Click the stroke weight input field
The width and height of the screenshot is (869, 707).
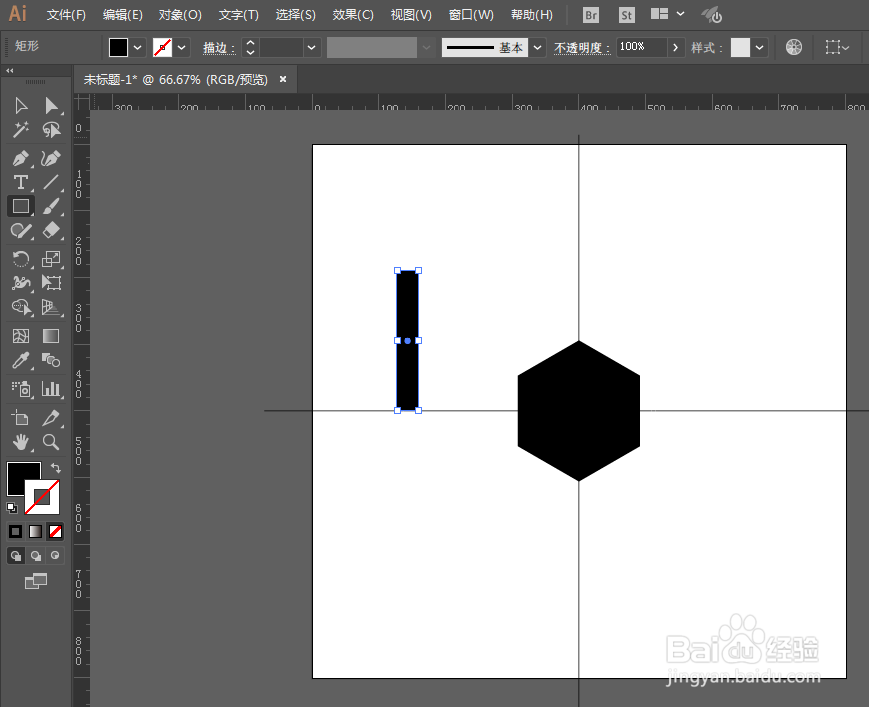pos(282,48)
